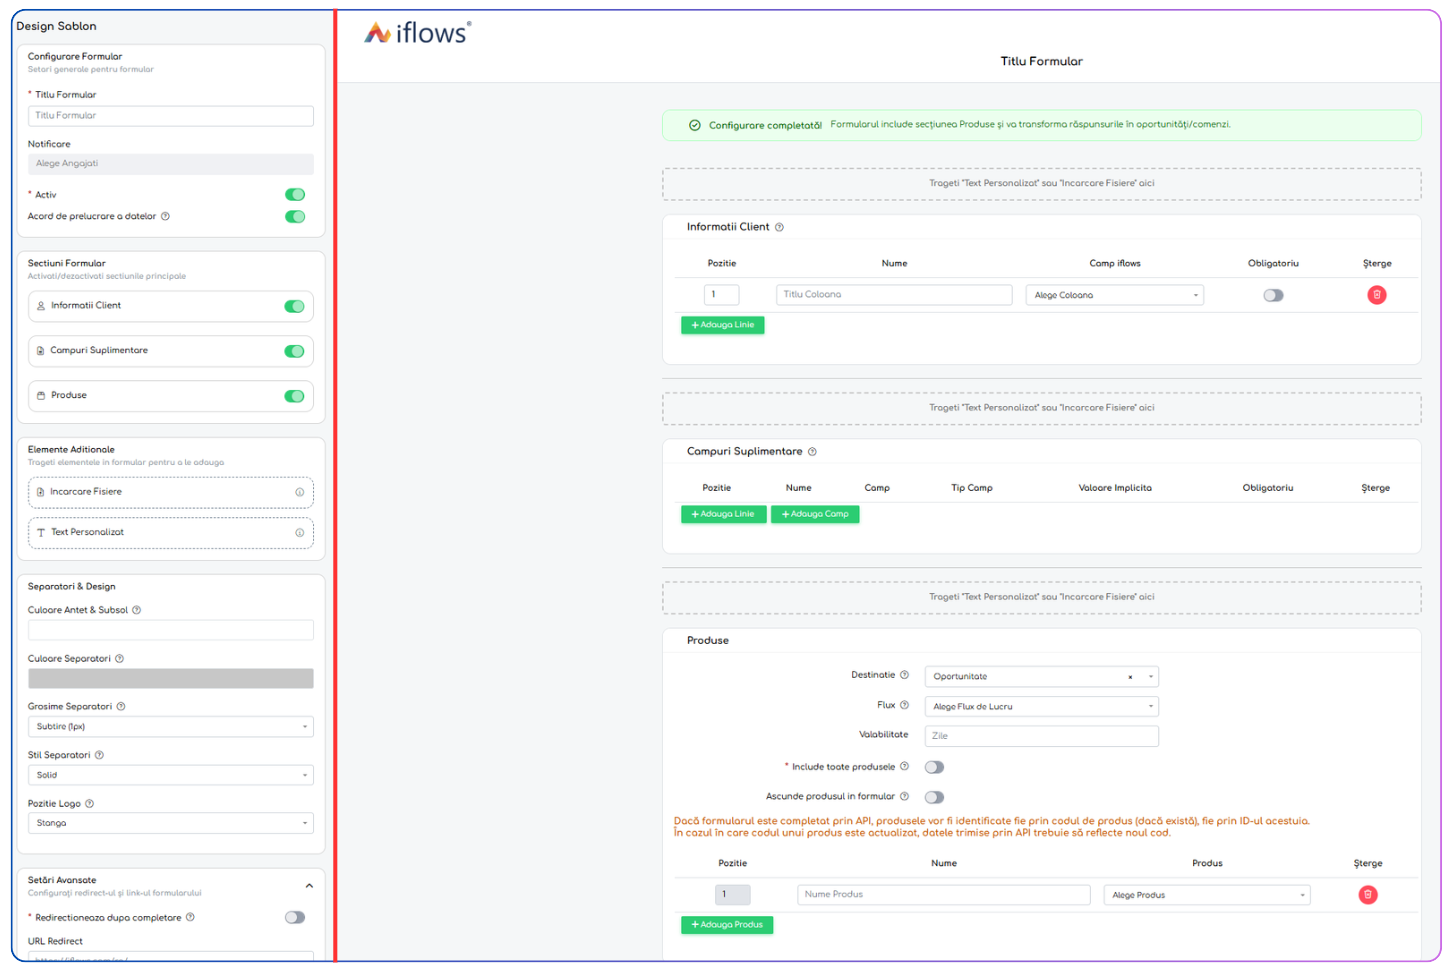Click the red delete icon in Informatii Client row
This screenshot has height=969, width=1453.
[x=1376, y=295]
